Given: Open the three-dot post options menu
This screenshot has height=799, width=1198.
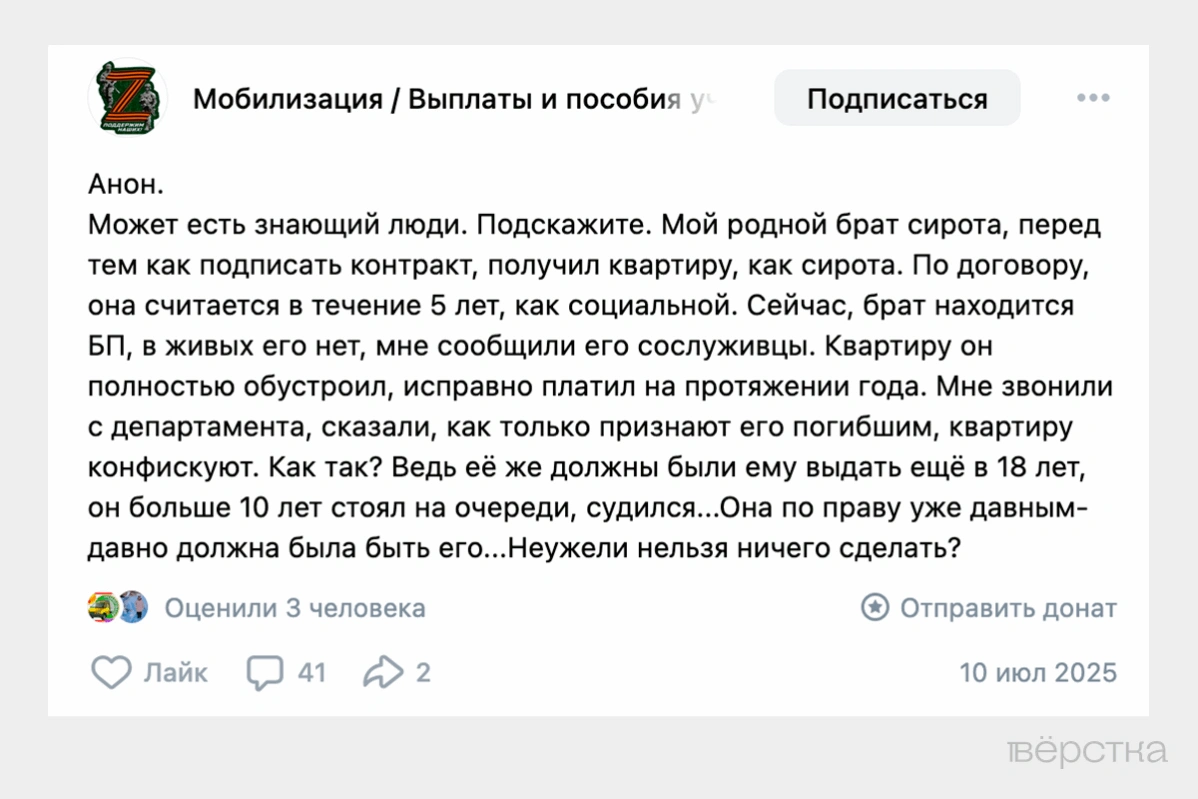Looking at the screenshot, I should [x=1093, y=97].
